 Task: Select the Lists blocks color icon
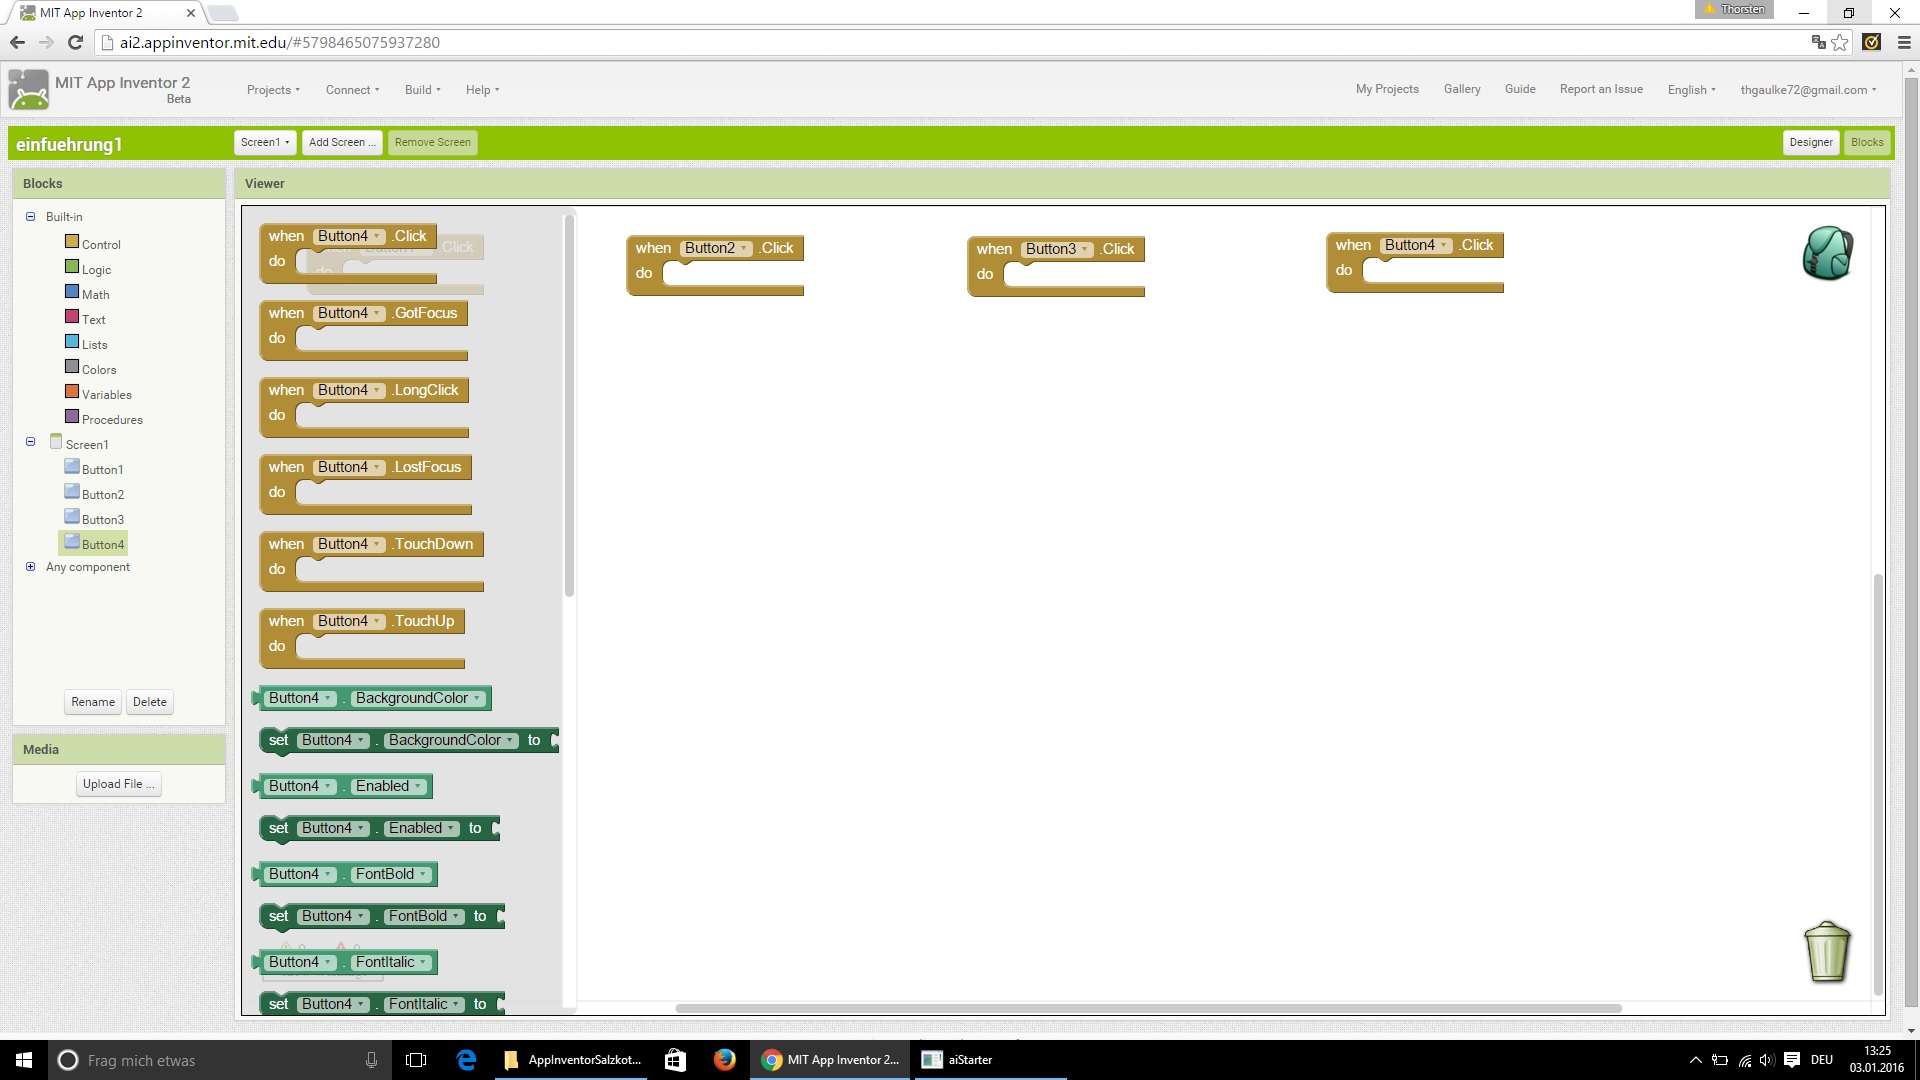(72, 342)
